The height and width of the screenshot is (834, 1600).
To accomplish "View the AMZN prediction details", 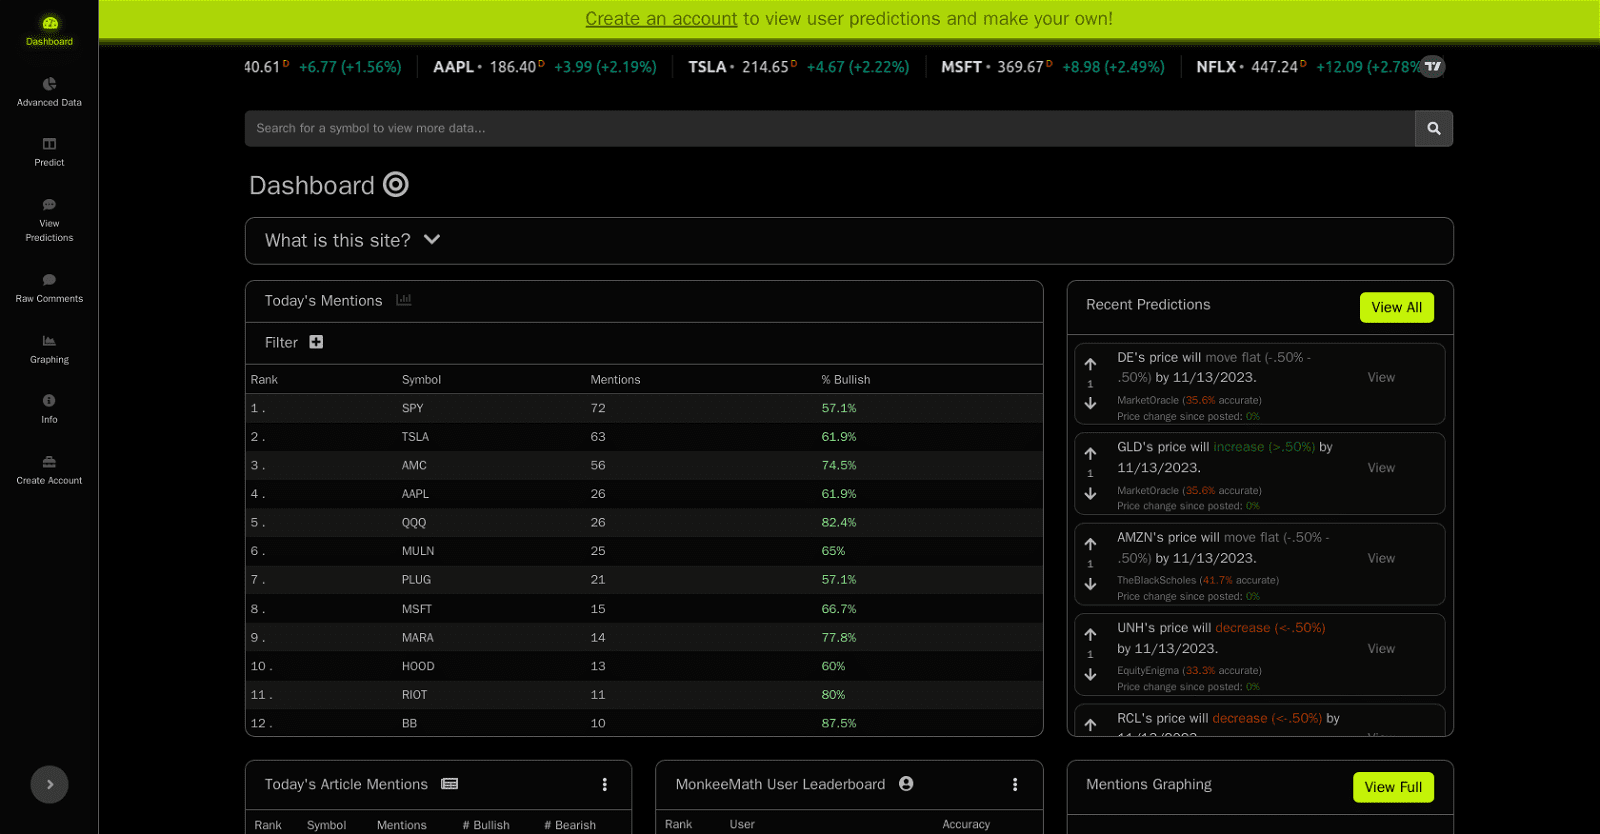I will (x=1381, y=559).
